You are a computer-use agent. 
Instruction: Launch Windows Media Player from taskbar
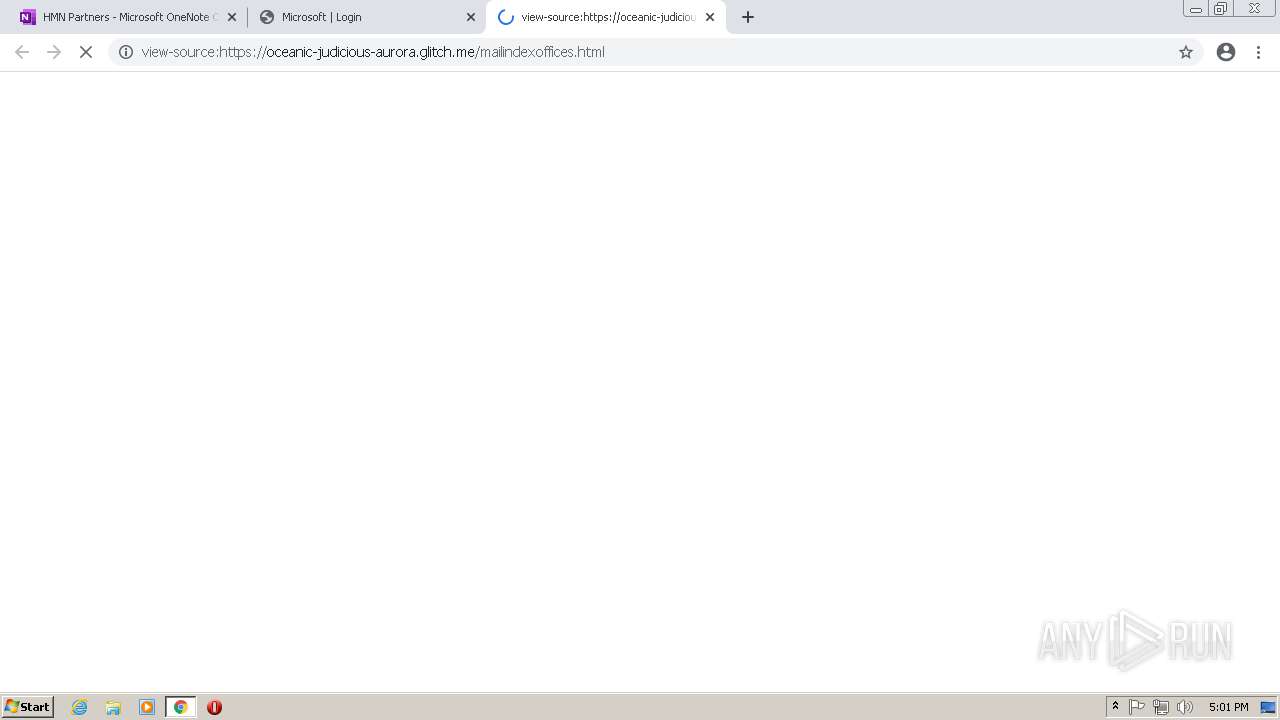[x=147, y=707]
